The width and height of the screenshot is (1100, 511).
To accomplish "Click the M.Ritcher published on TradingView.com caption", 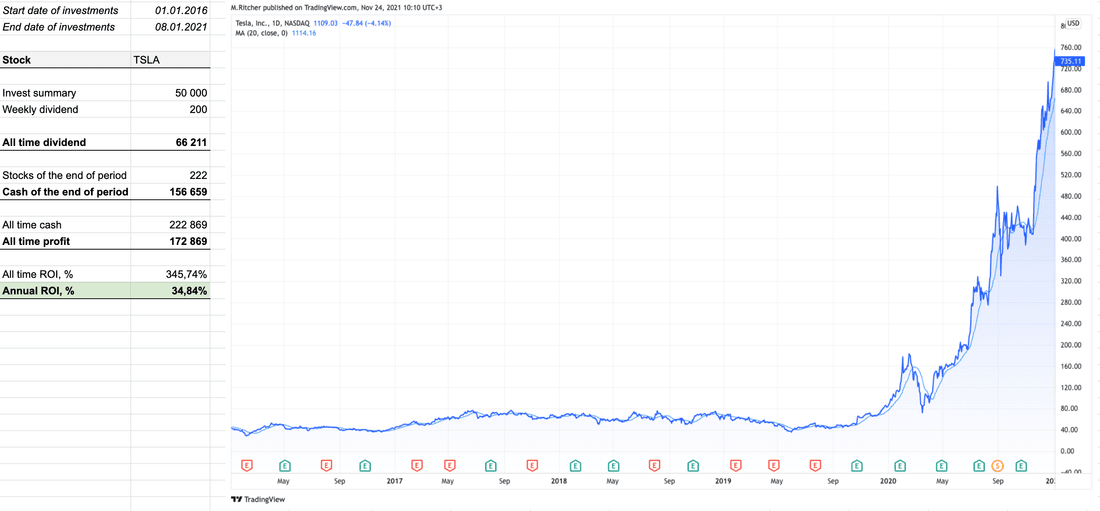I will coord(337,7).
